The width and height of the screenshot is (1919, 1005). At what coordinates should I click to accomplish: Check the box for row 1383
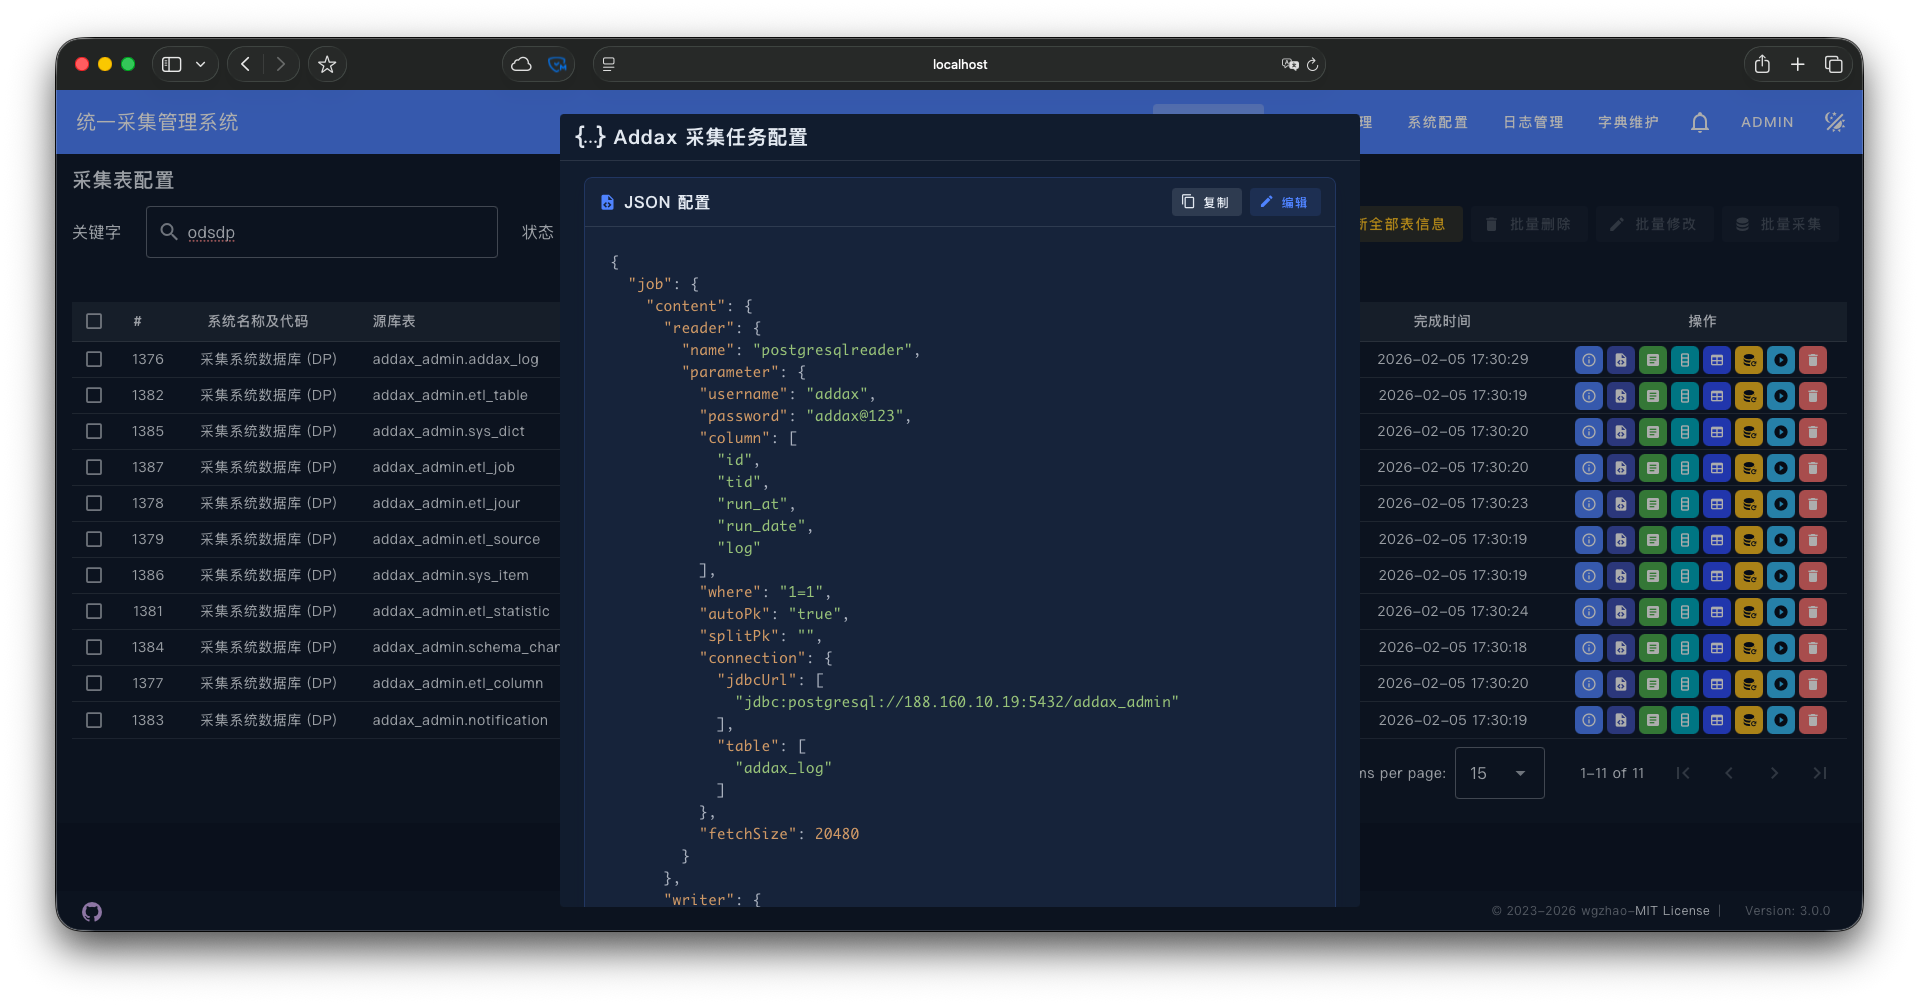coord(94,720)
